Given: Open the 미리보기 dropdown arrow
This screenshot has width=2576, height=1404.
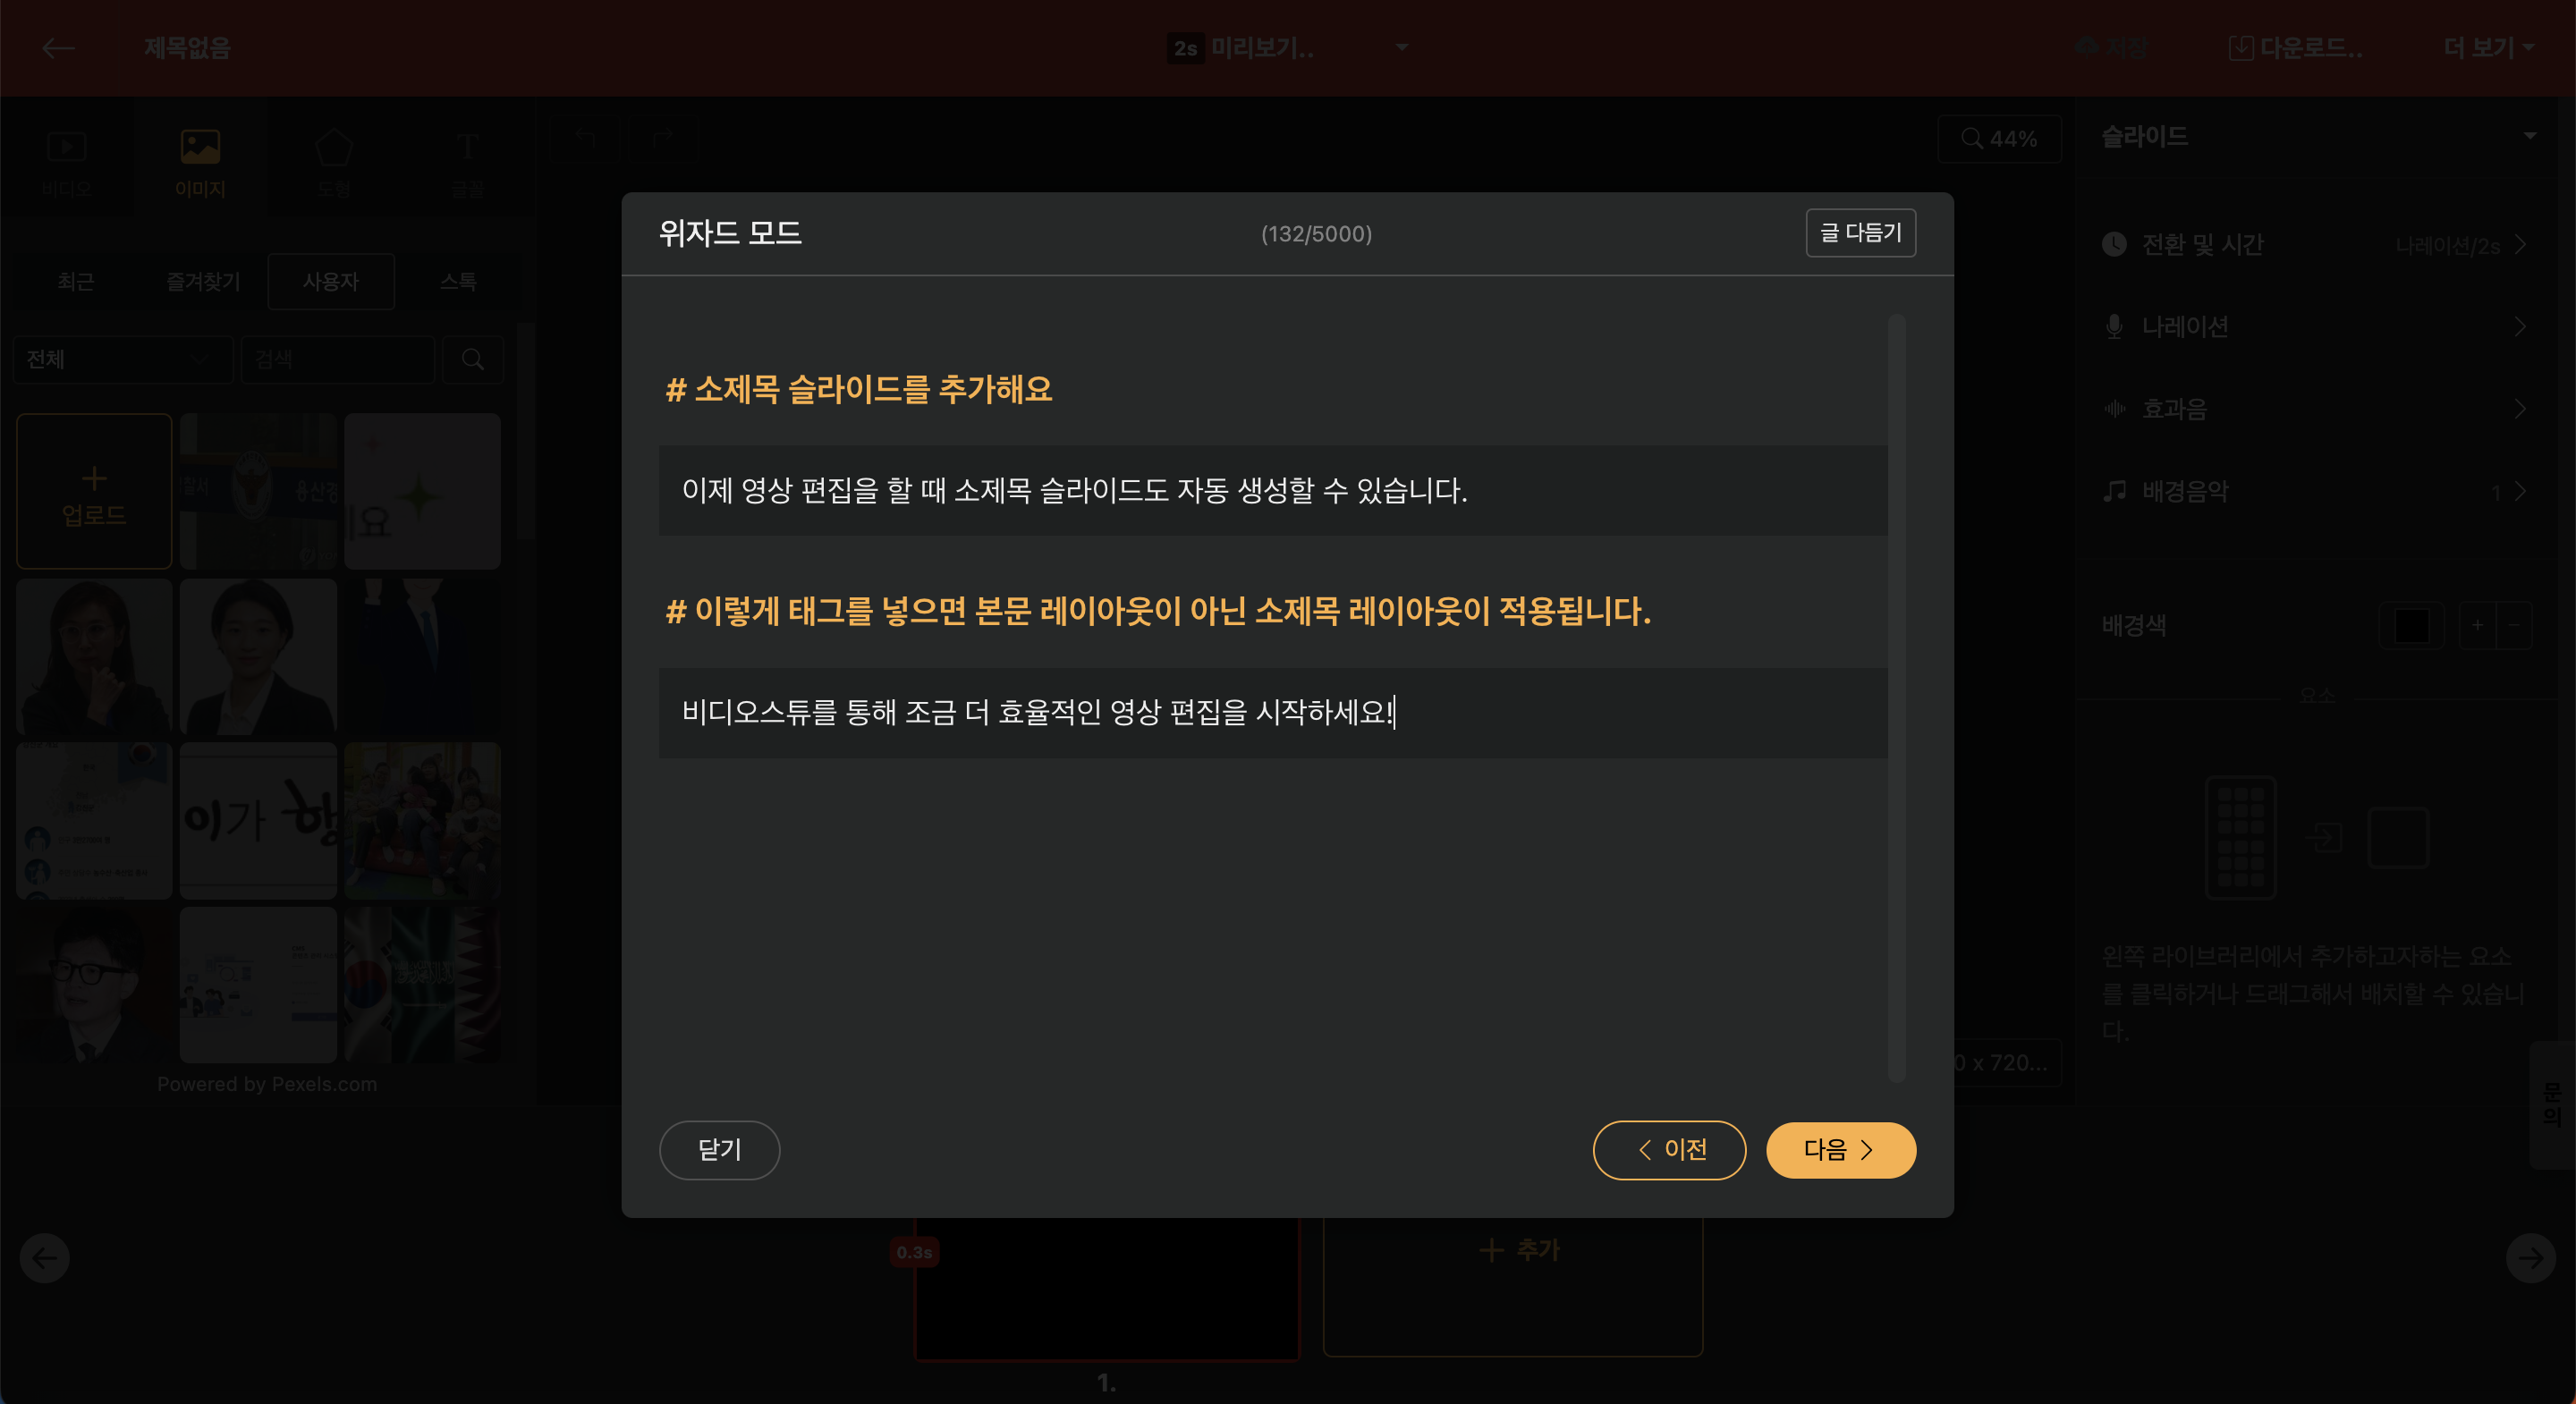Looking at the screenshot, I should (1401, 47).
